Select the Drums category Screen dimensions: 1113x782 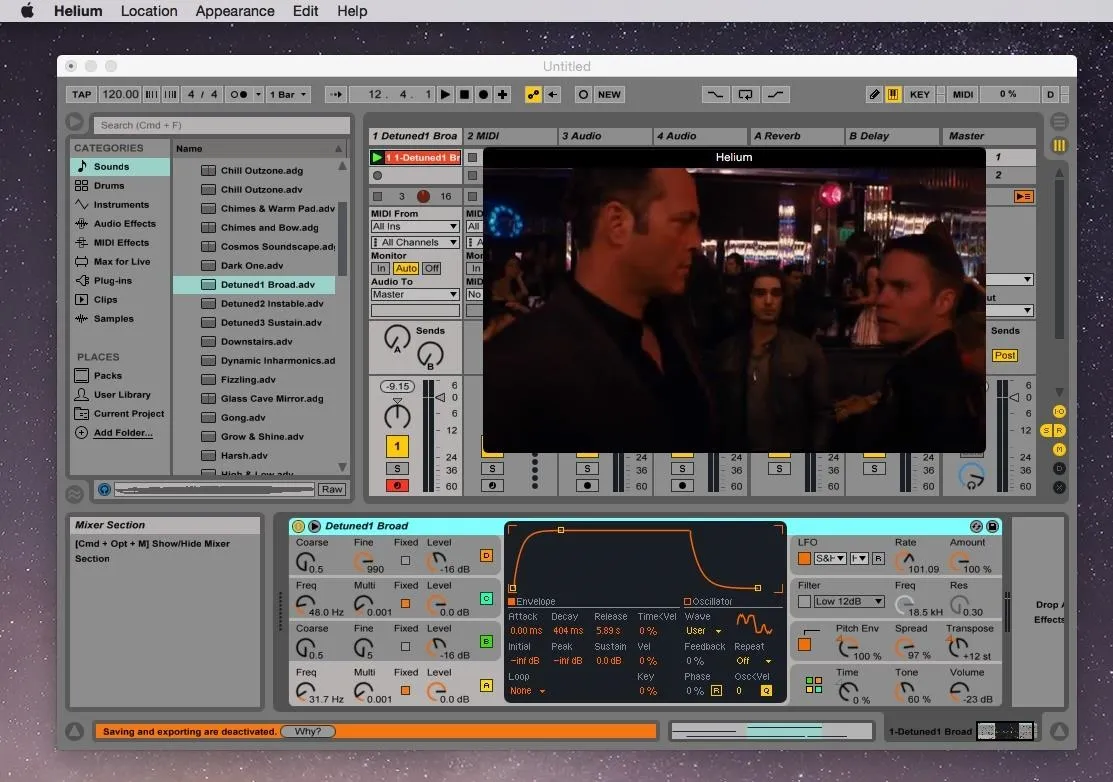[120, 186]
